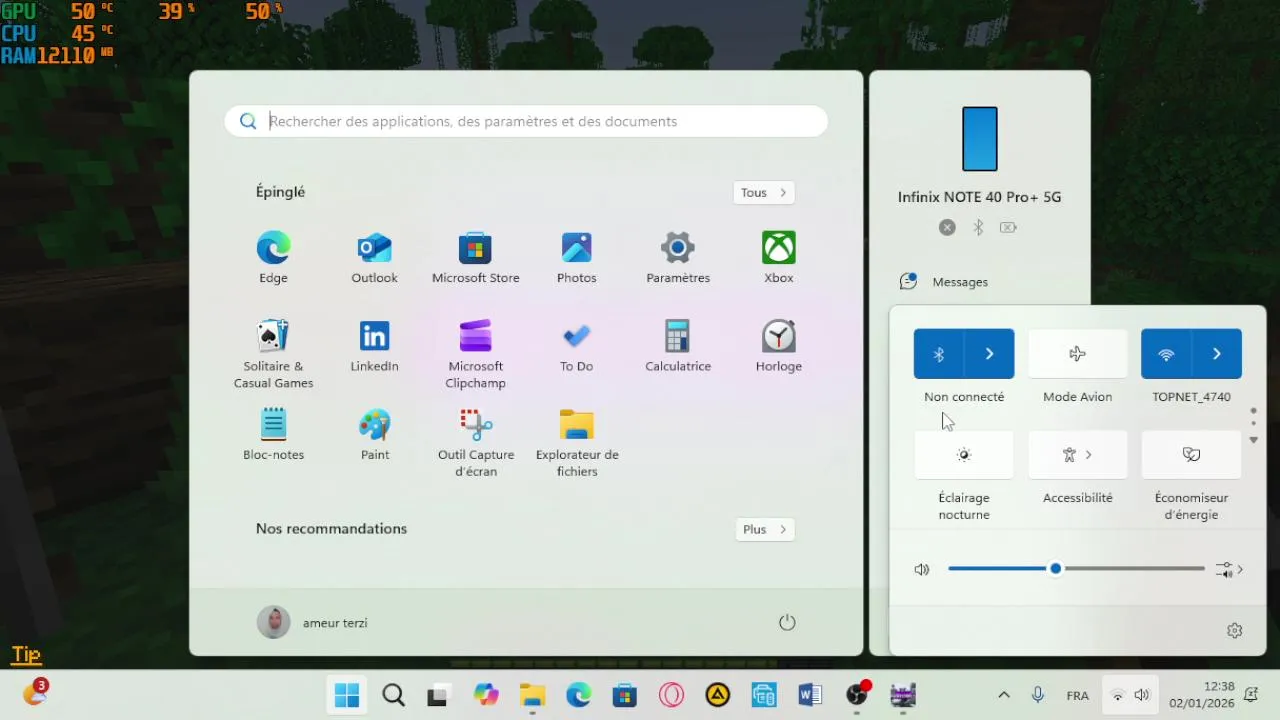
Task: Show hidden system tray icons
Action: 1004,695
